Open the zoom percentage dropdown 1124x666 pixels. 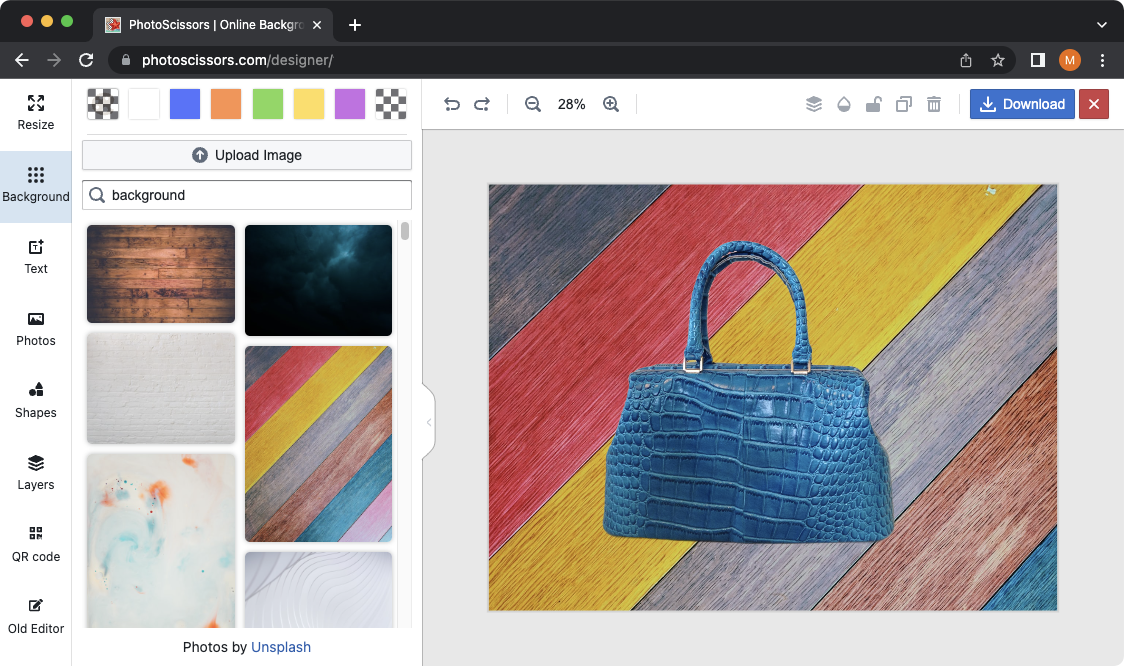[571, 103]
